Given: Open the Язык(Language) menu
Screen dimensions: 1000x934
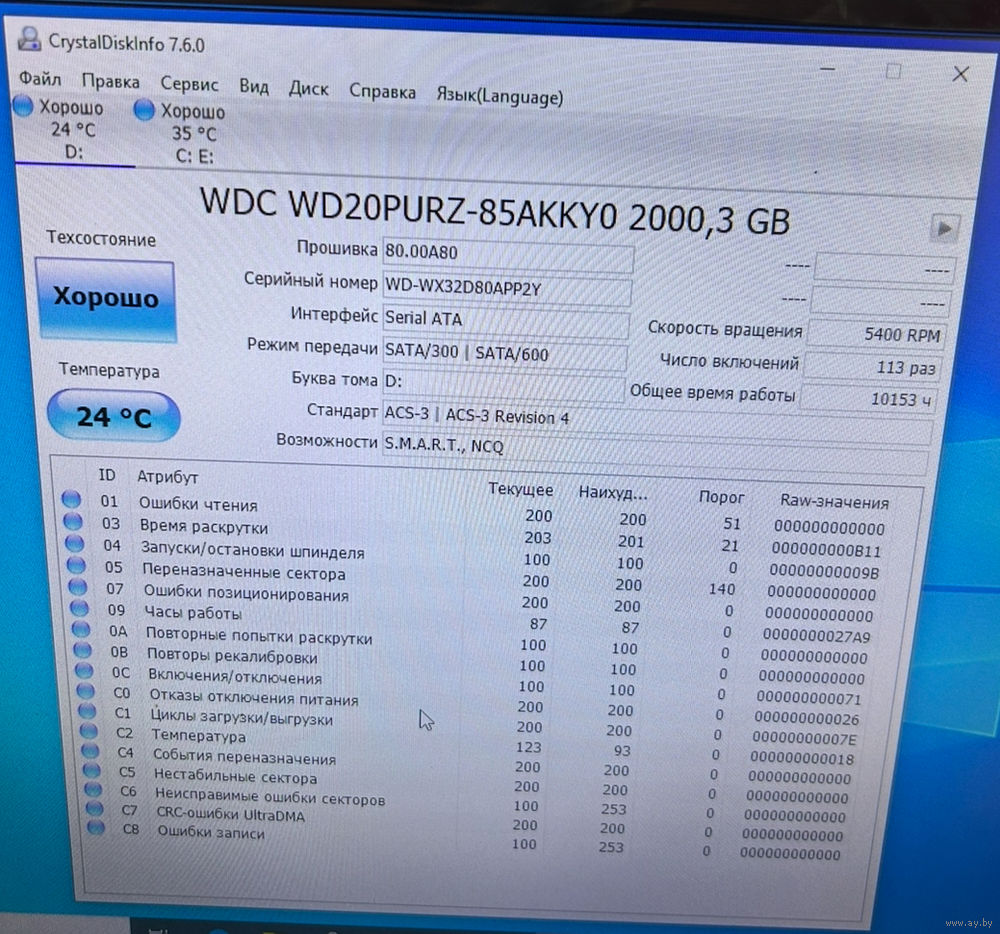Looking at the screenshot, I should click(499, 96).
